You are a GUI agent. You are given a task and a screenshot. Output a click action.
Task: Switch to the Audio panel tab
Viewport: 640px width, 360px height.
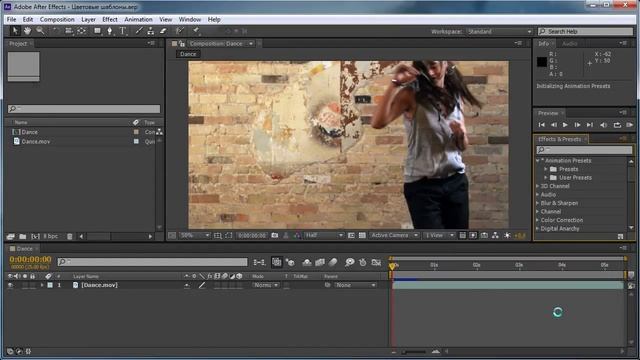[570, 43]
